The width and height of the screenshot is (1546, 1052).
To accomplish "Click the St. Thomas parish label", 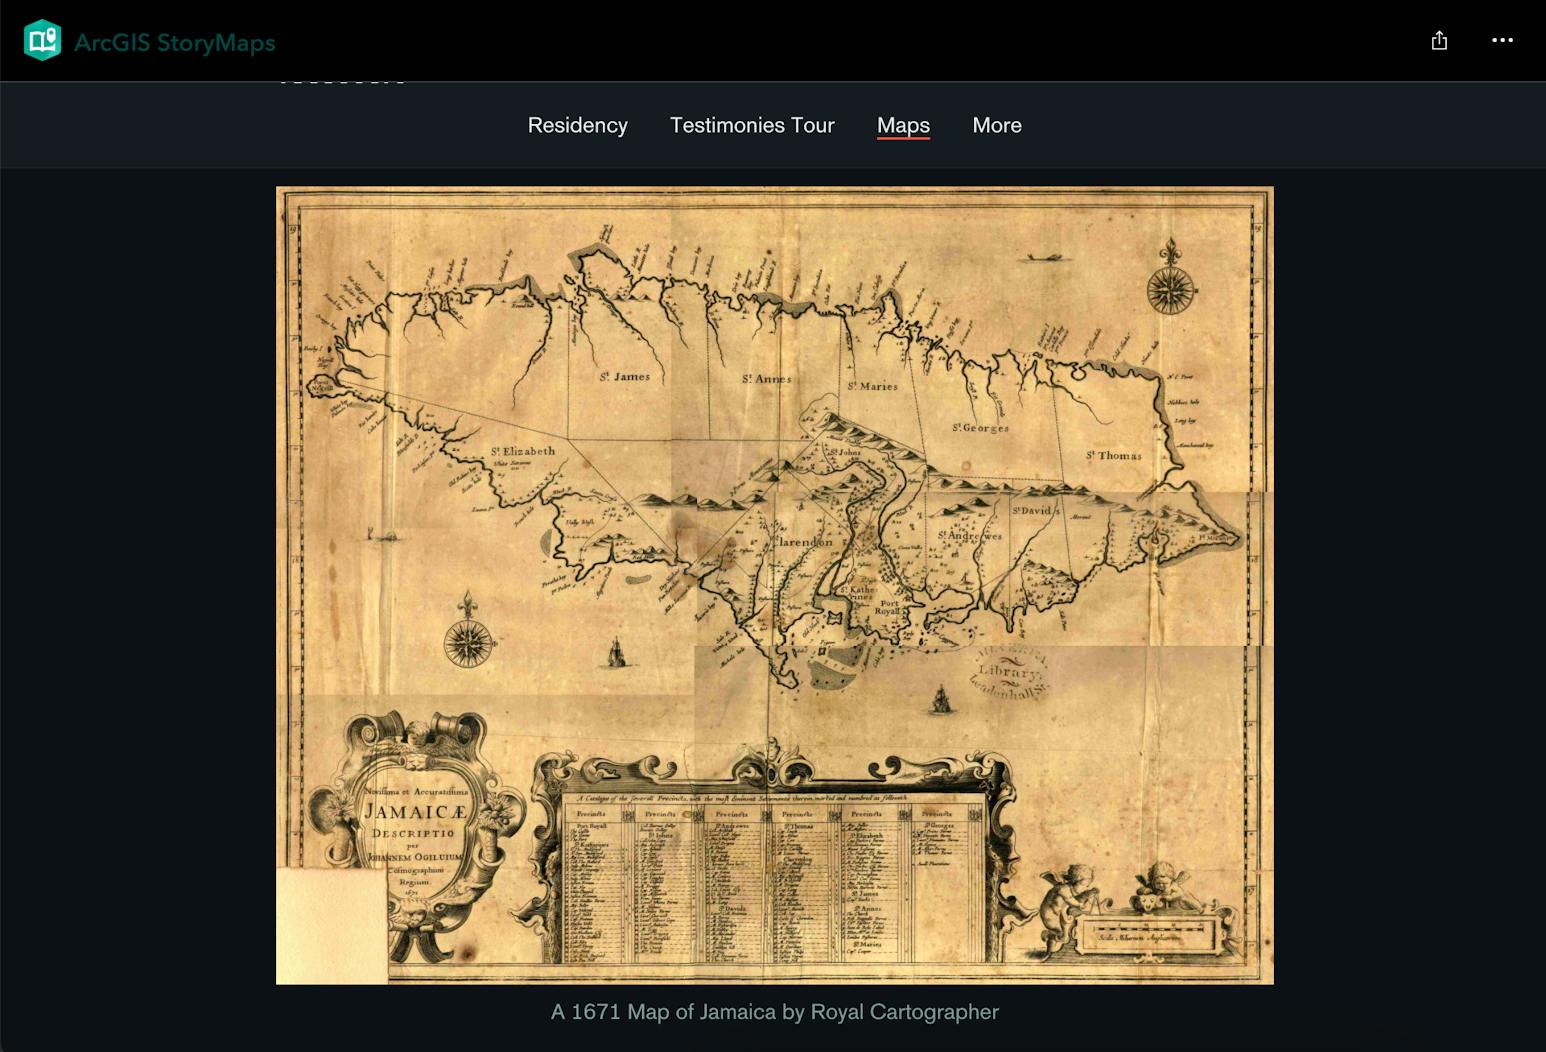I will 1114,455.
